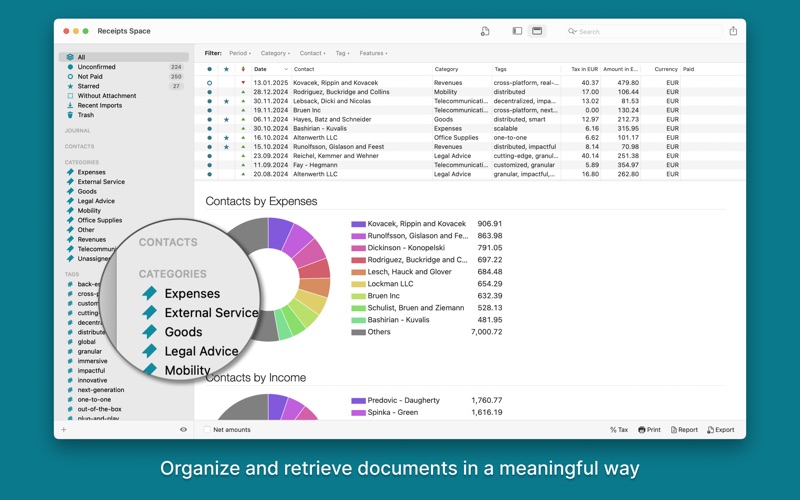Open the Period filter dropdown
Image resolution: width=800 pixels, height=500 pixels.
[x=240, y=53]
